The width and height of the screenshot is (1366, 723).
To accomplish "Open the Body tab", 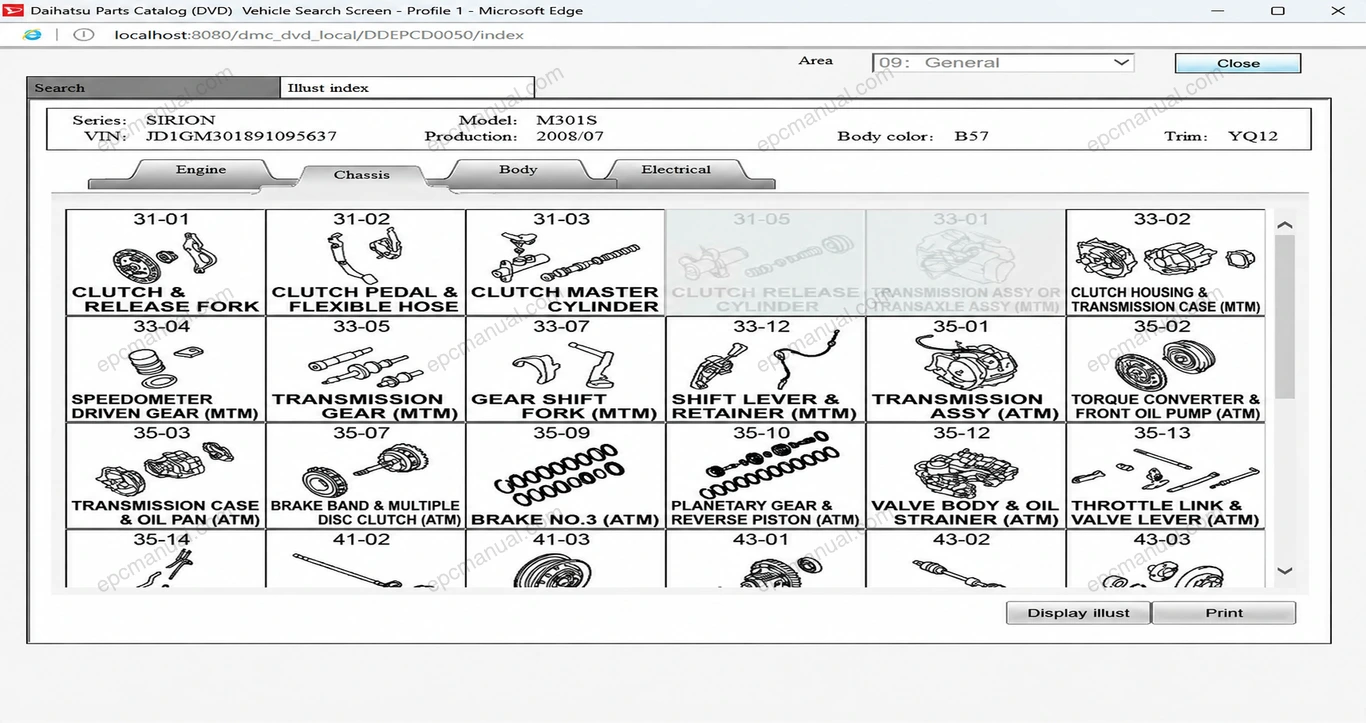I will click(518, 171).
